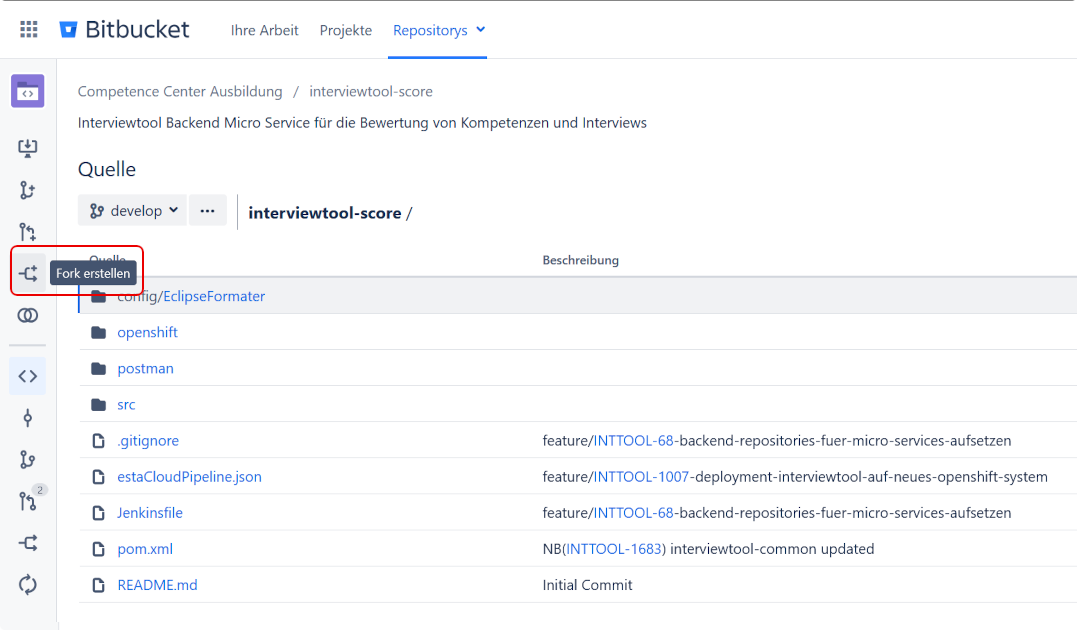Open the Forks list sidebar icon
The height and width of the screenshot is (630, 1077).
pos(27,543)
